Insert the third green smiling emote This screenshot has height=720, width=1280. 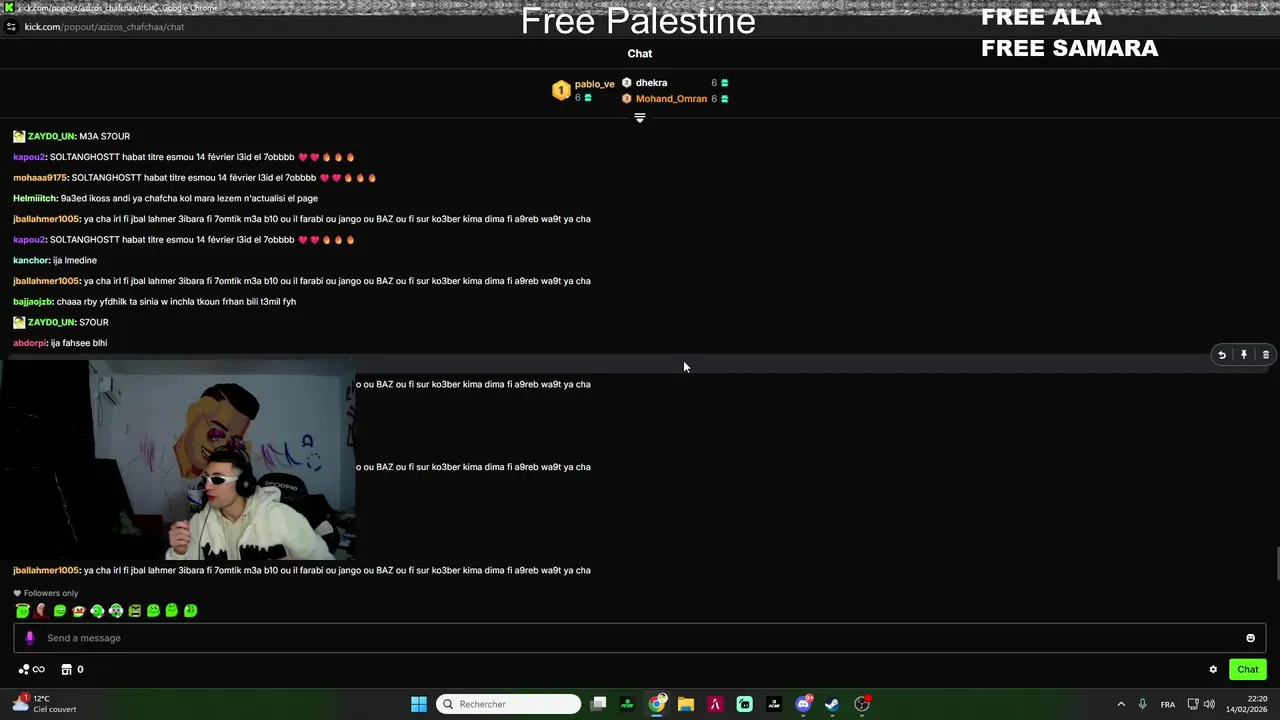[x=60, y=610]
